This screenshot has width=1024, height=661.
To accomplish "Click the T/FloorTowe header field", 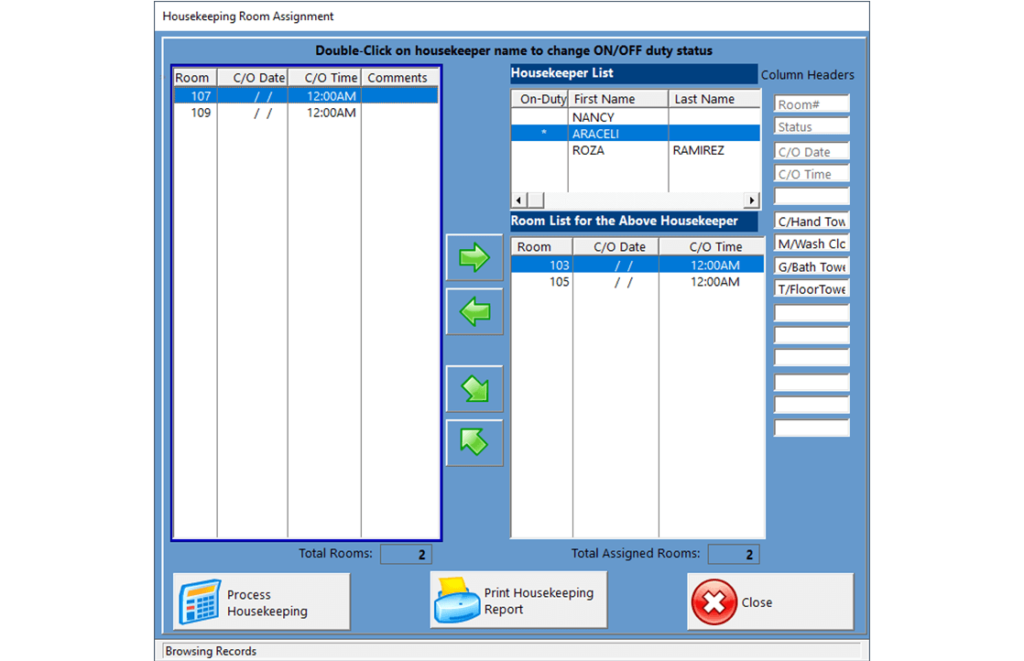I will click(811, 289).
